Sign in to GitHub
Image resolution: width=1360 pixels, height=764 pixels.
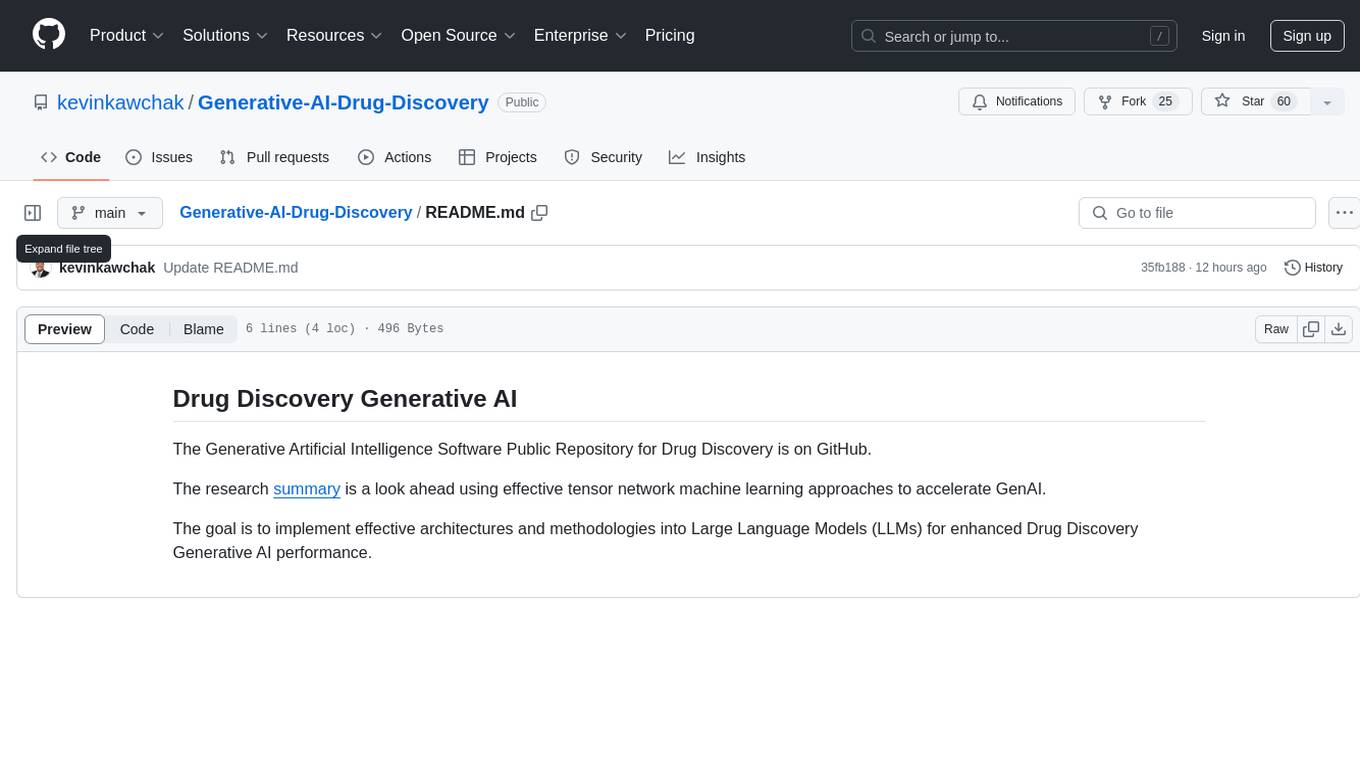coord(1223,36)
